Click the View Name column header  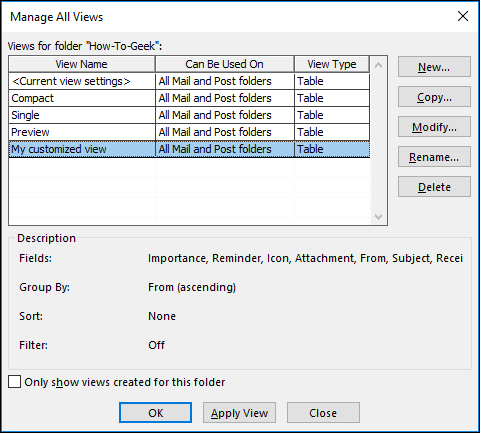point(82,64)
